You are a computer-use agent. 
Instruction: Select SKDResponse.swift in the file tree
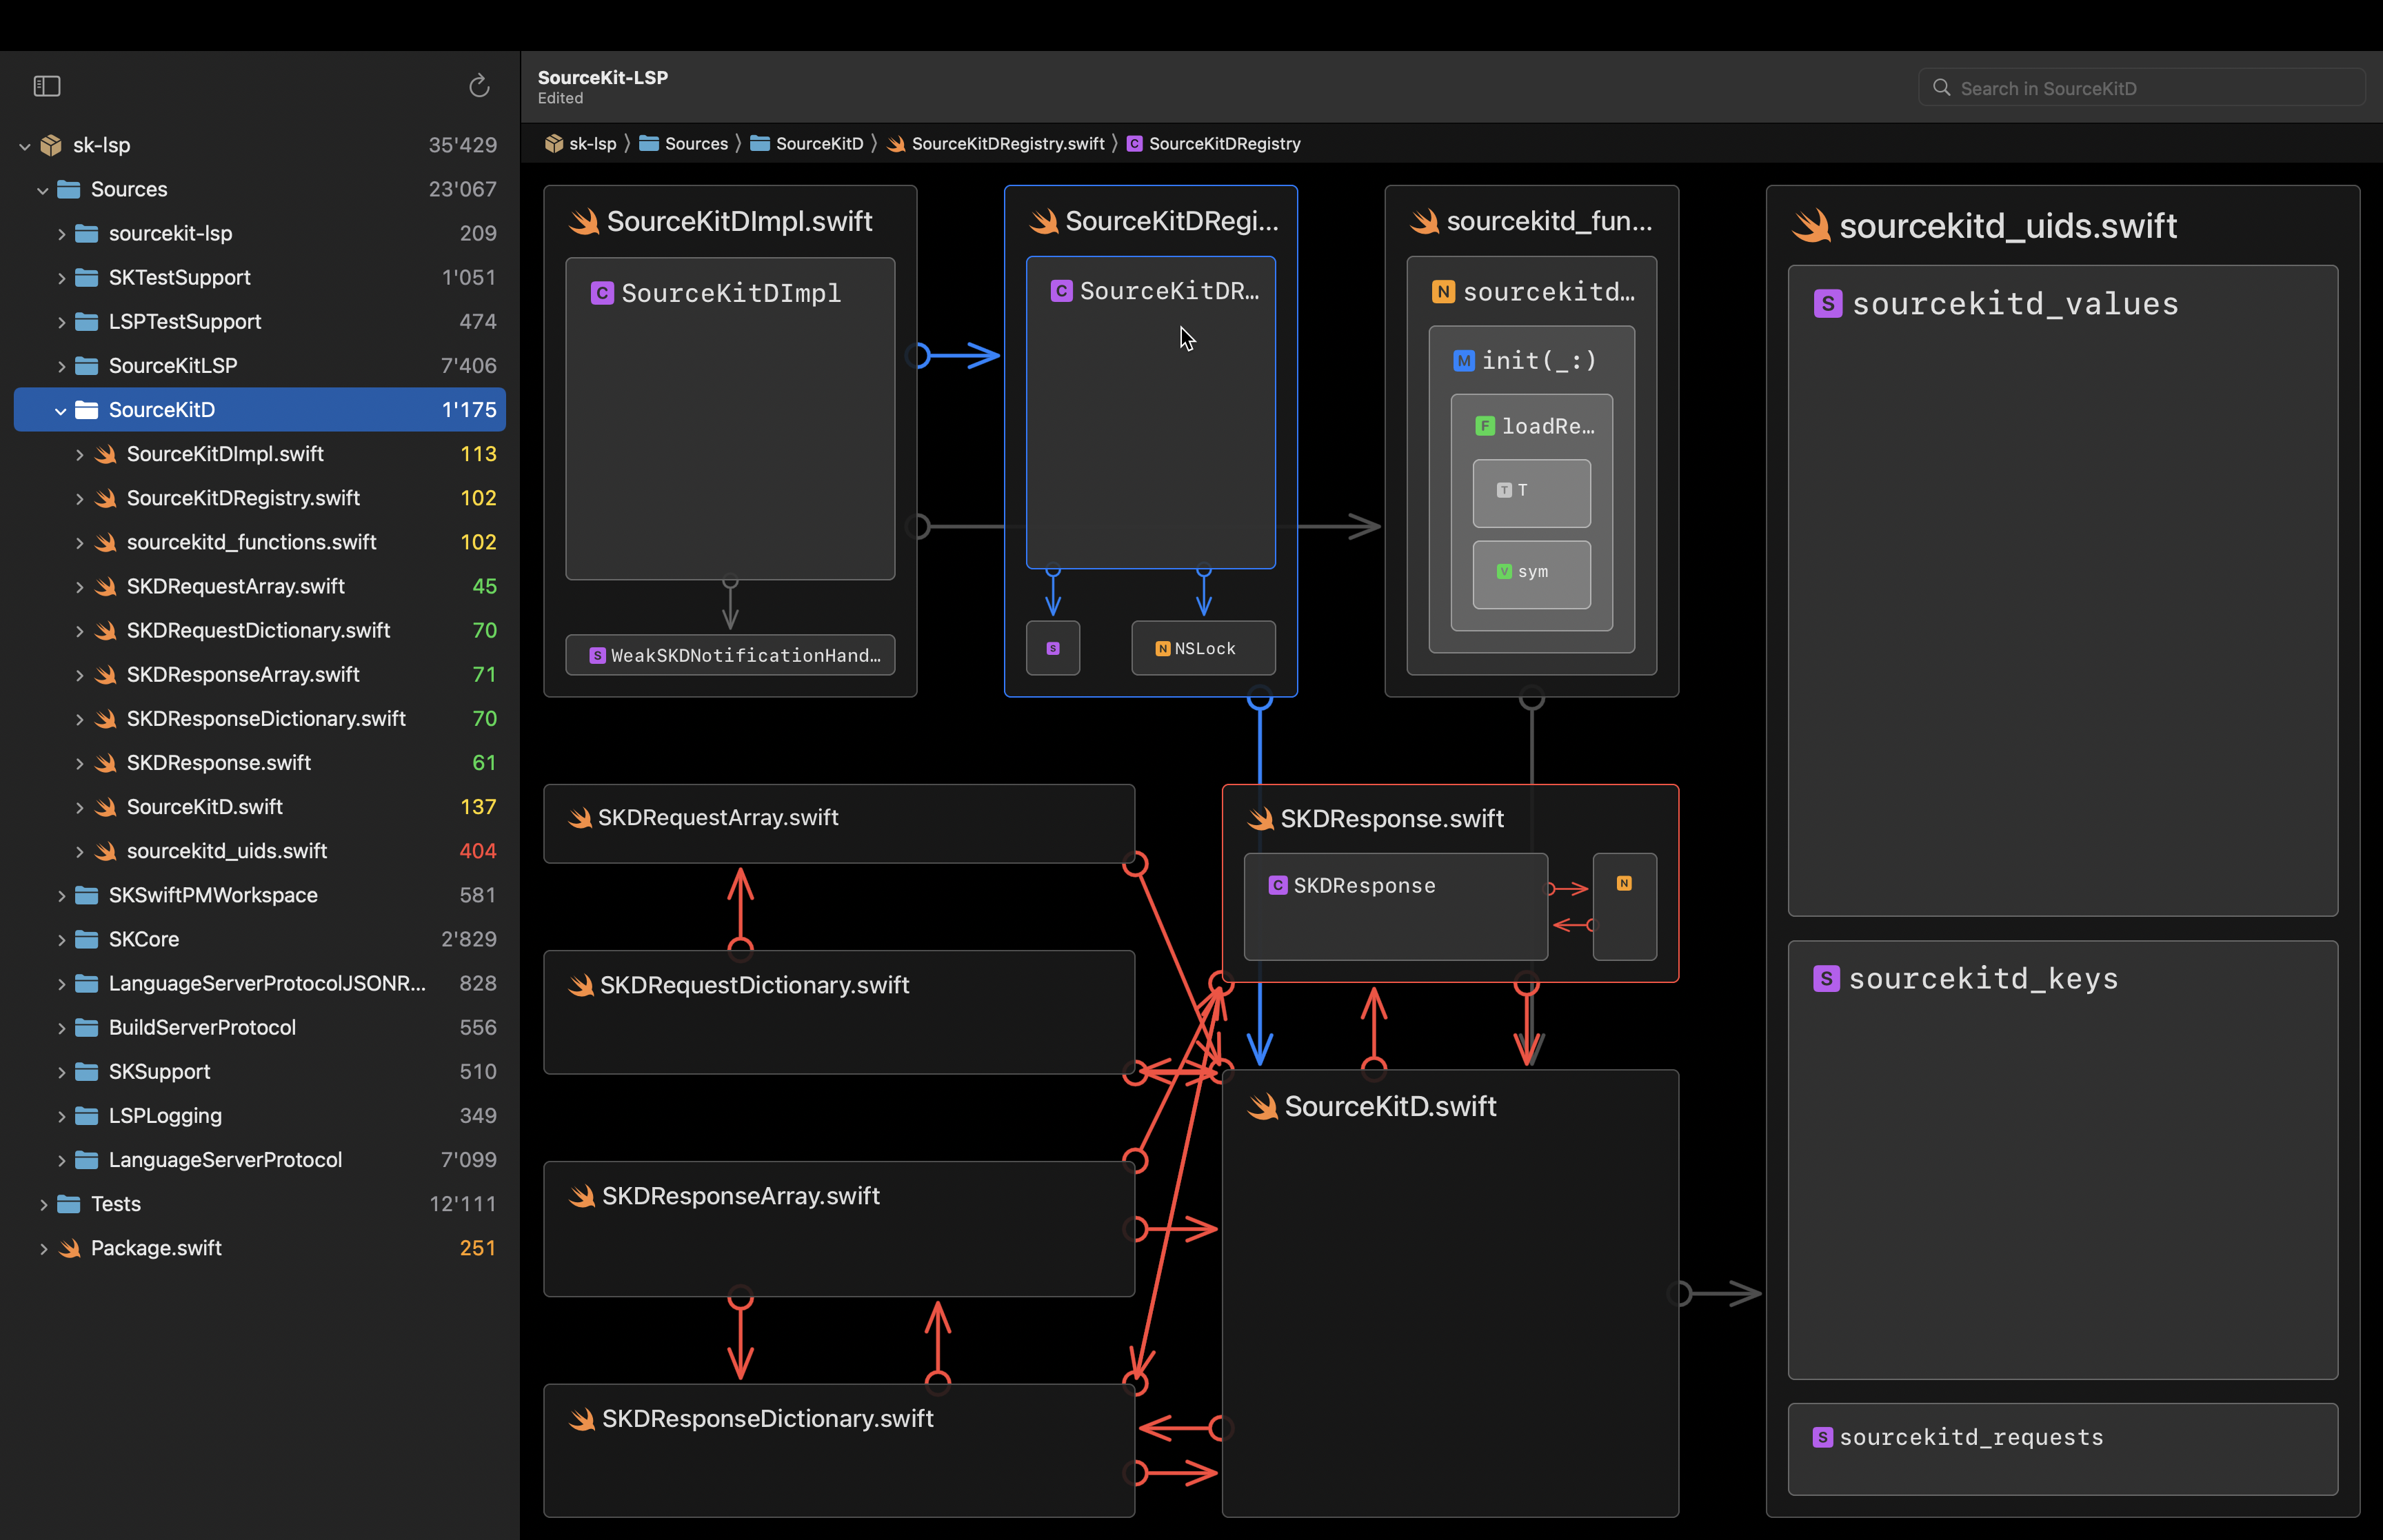tap(260, 763)
